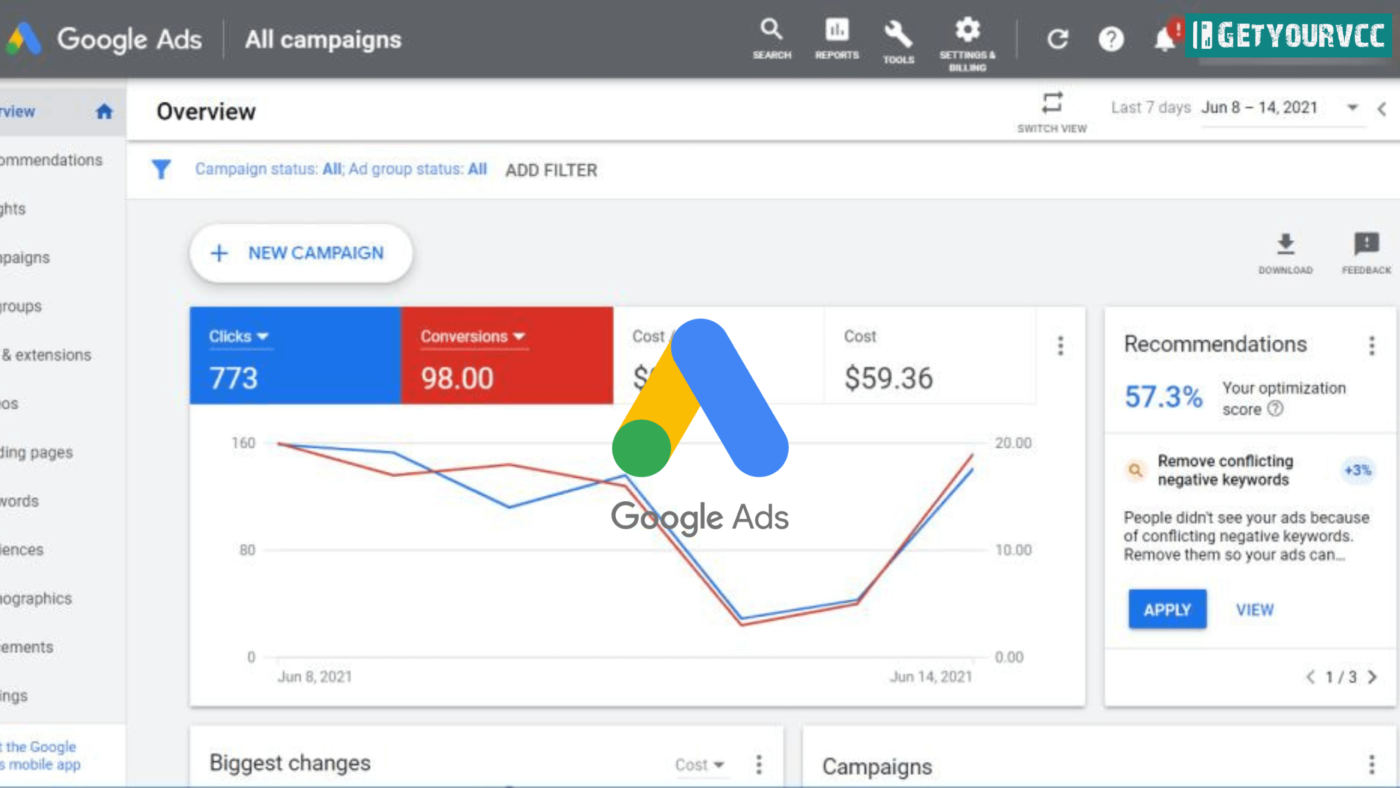Open Campaigns card three-dot menu
Screen dimensions: 1400x788
click(x=1372, y=766)
